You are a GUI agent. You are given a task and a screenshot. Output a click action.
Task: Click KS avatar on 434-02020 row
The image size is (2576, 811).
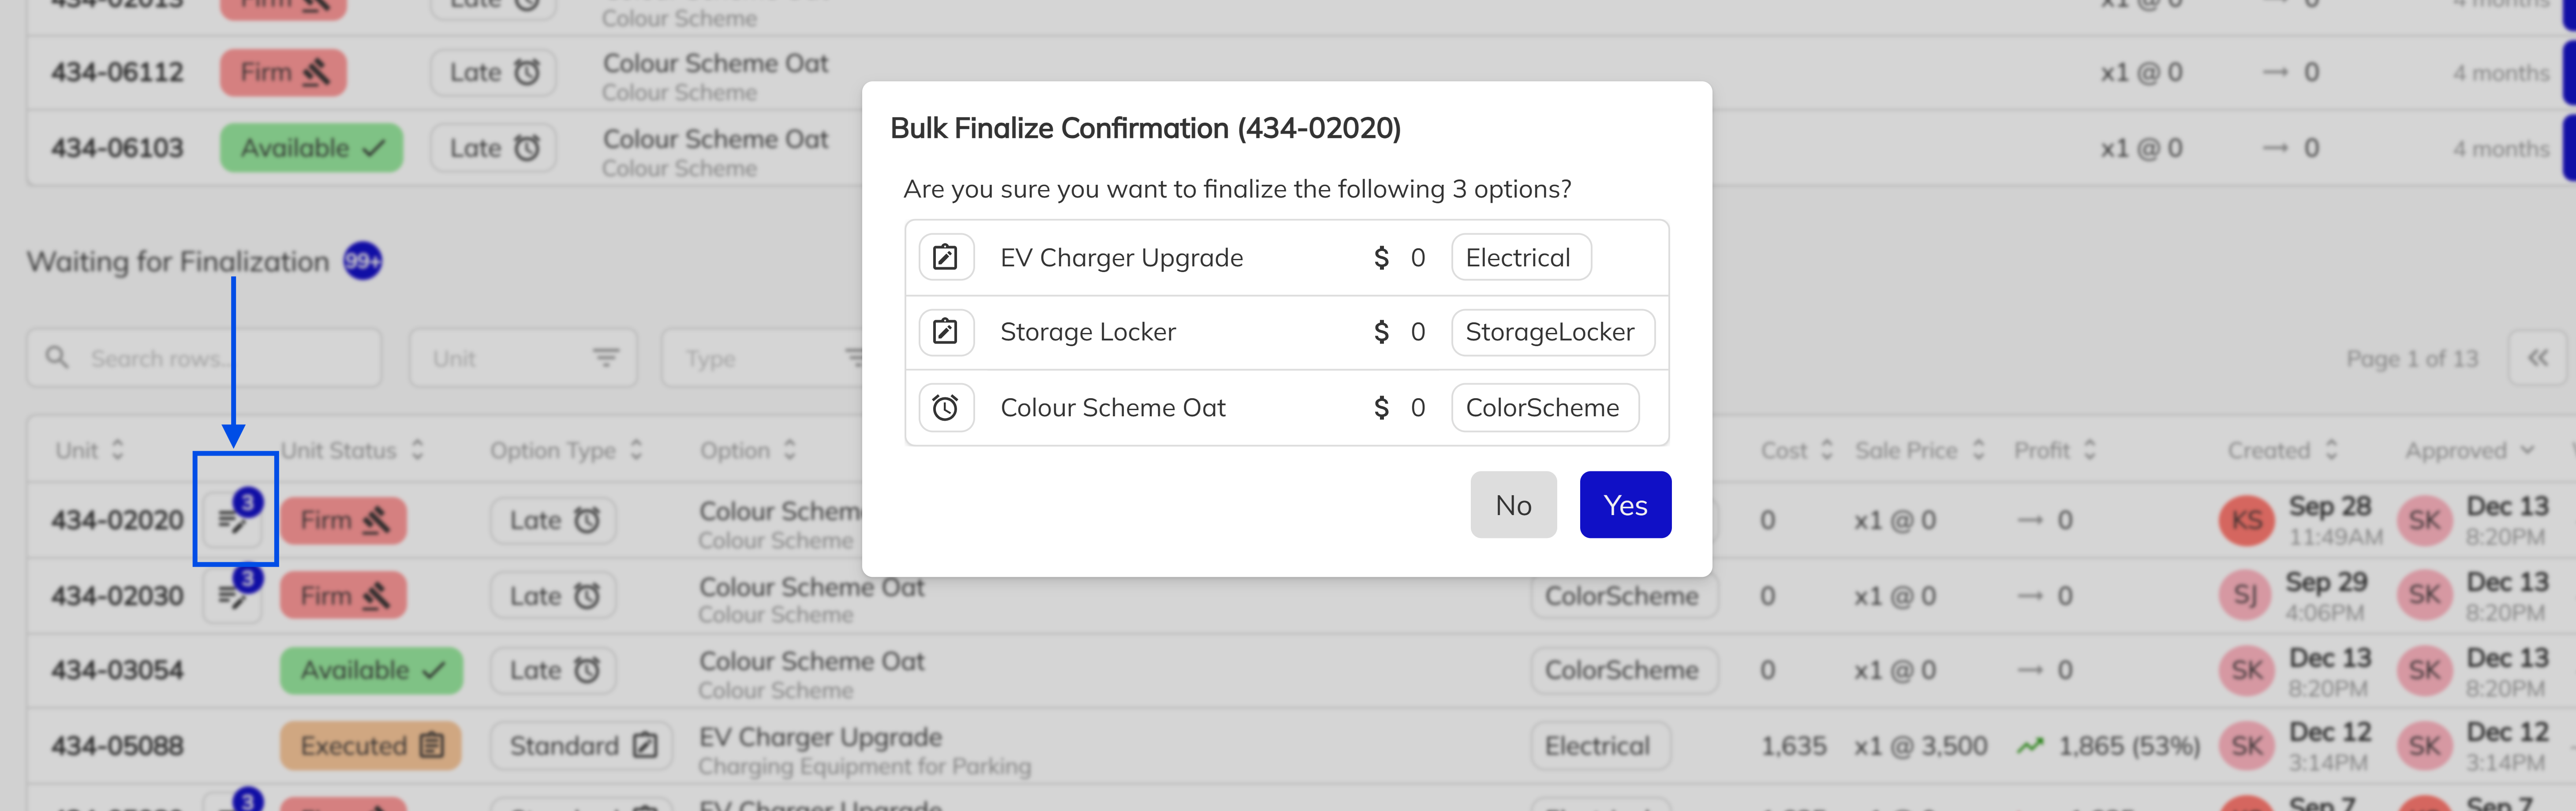click(2246, 520)
